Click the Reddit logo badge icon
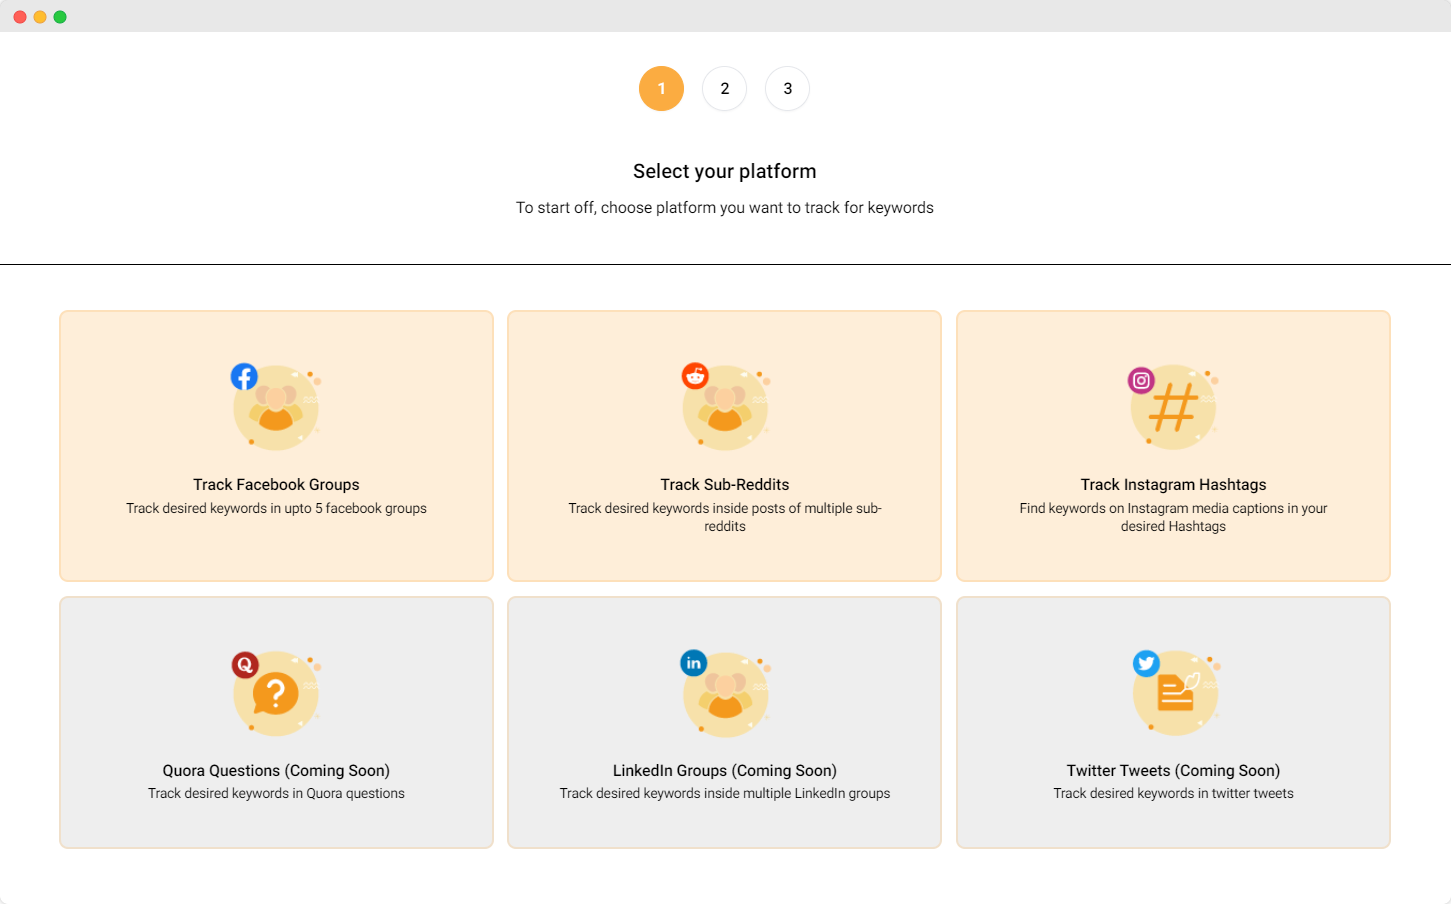The image size is (1451, 904). pyautogui.click(x=695, y=376)
